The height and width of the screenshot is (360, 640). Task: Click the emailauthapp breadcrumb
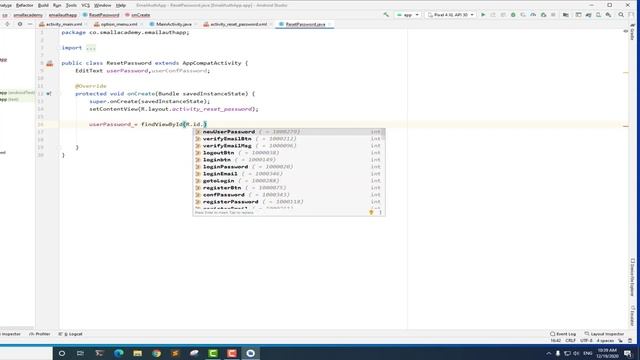(x=63, y=15)
